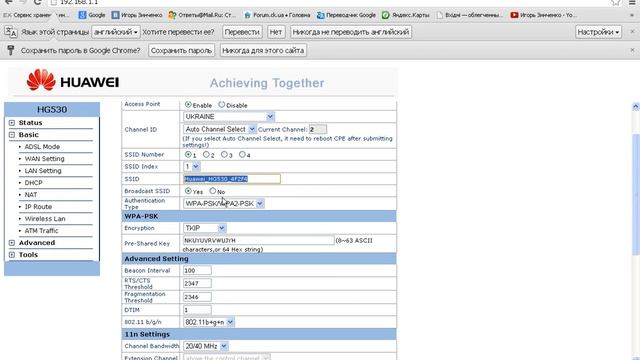
Task: Open the Auto Channel Select dropdown
Action: click(x=220, y=129)
